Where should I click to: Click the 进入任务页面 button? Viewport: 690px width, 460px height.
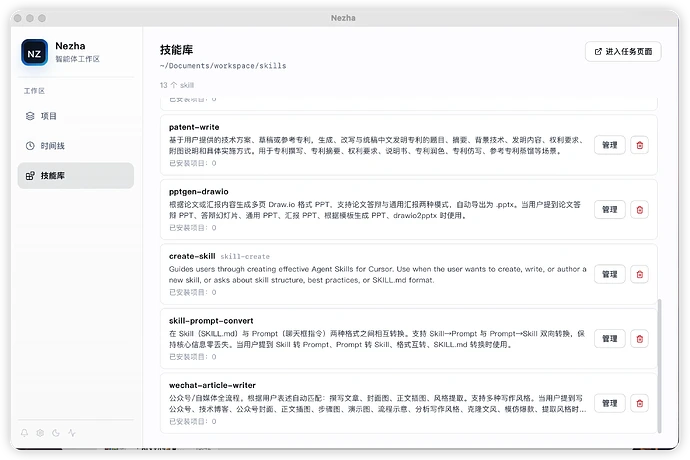(x=623, y=52)
